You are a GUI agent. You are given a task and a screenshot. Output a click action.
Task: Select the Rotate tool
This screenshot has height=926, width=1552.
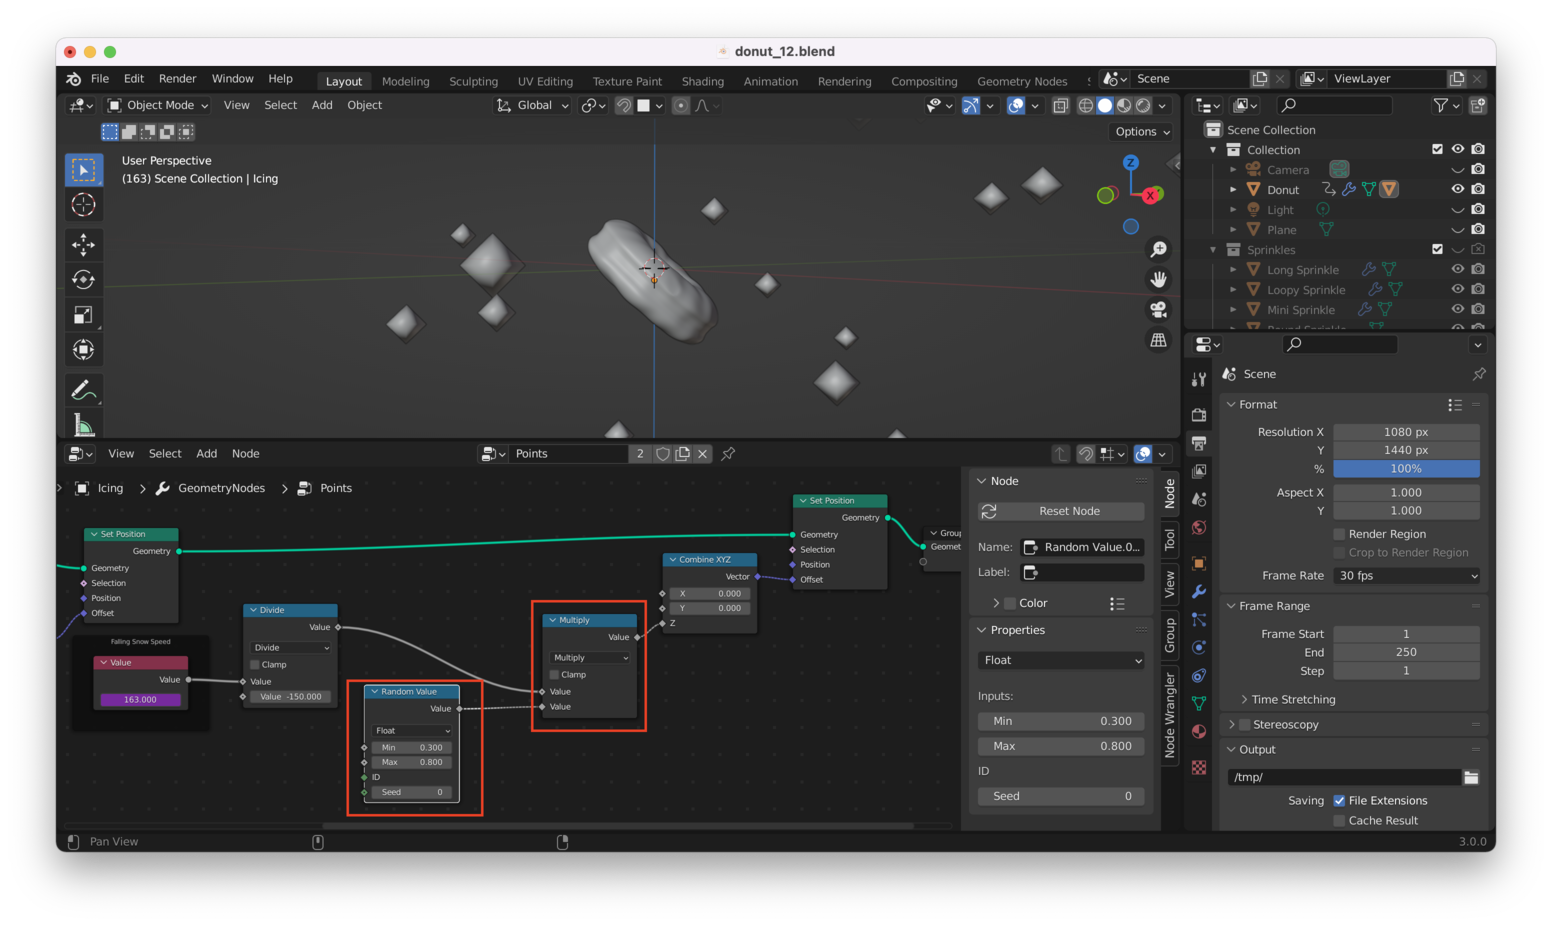pos(84,280)
